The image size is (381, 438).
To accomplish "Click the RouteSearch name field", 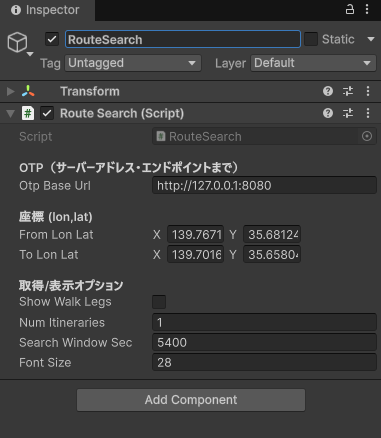I will coord(183,39).
